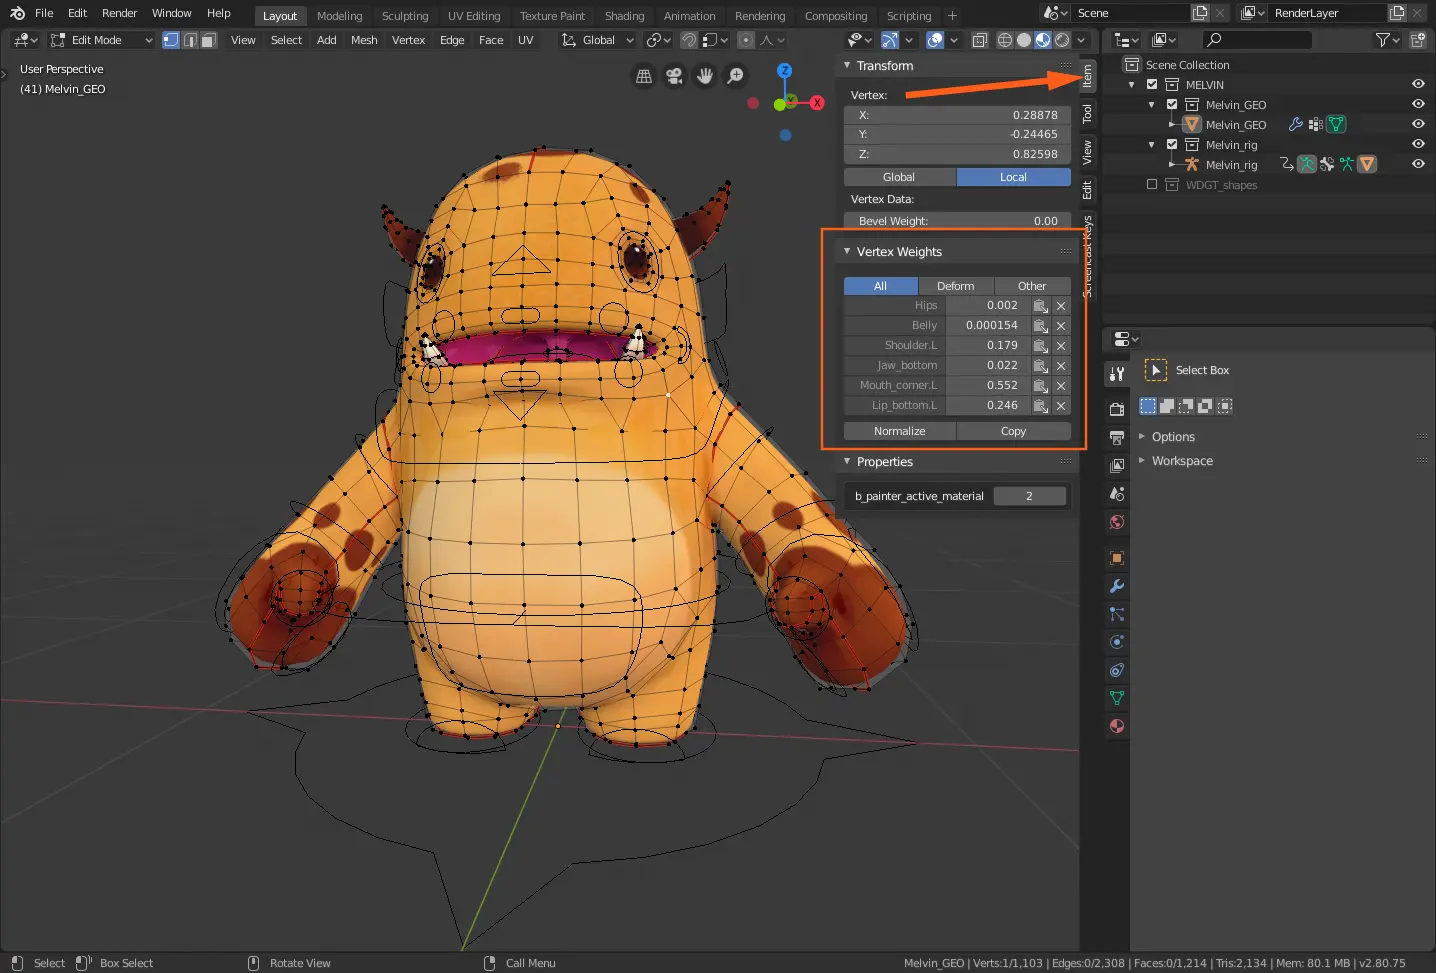Toggle visibility of Melvin_GEO
Screen dimensions: 1436x973
coord(1418,124)
